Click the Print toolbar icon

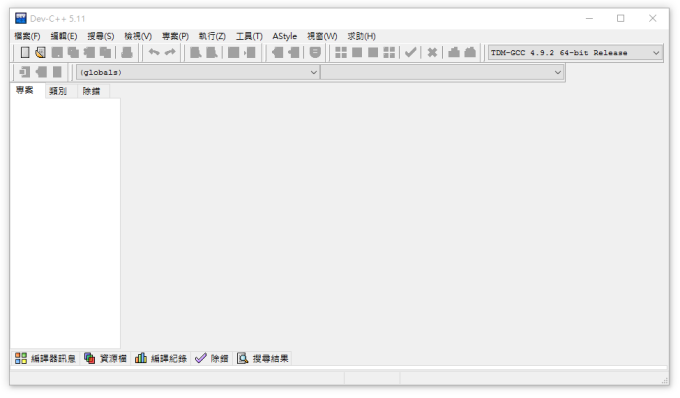coord(127,53)
